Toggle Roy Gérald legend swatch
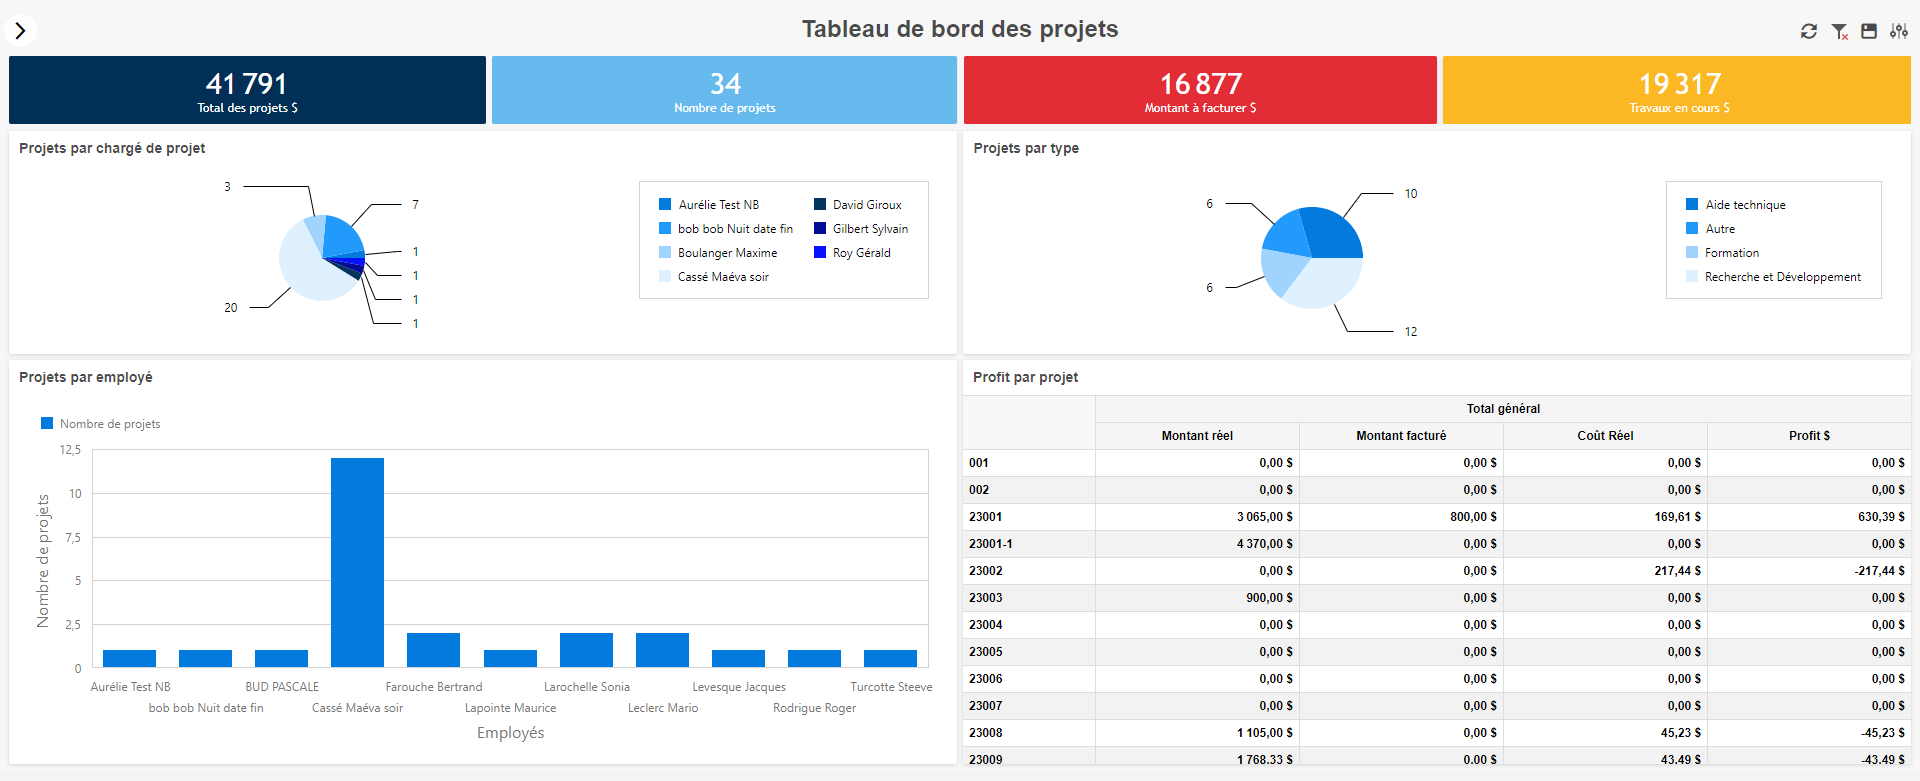 click(820, 252)
